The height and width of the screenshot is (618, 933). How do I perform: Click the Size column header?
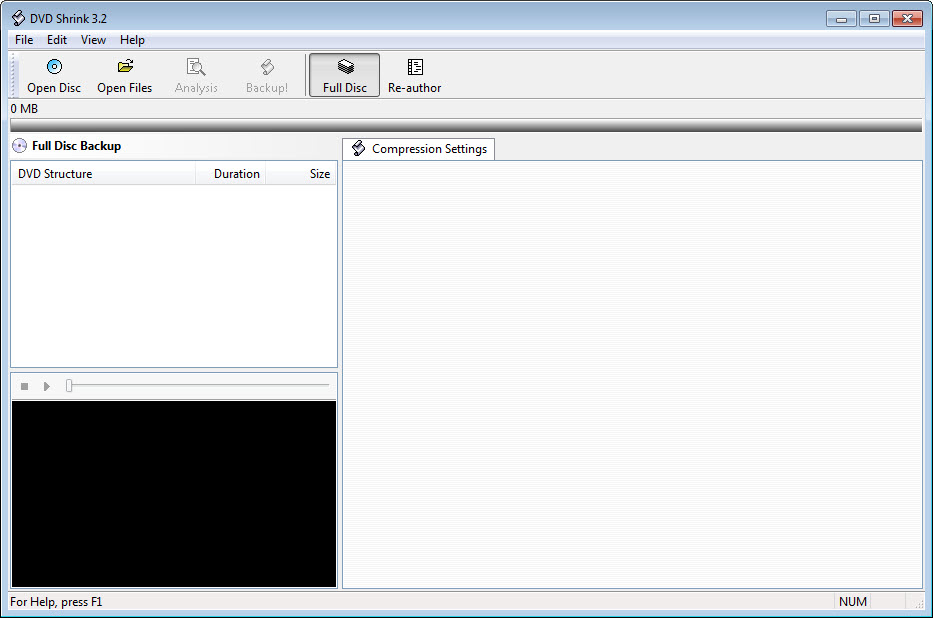tap(300, 174)
